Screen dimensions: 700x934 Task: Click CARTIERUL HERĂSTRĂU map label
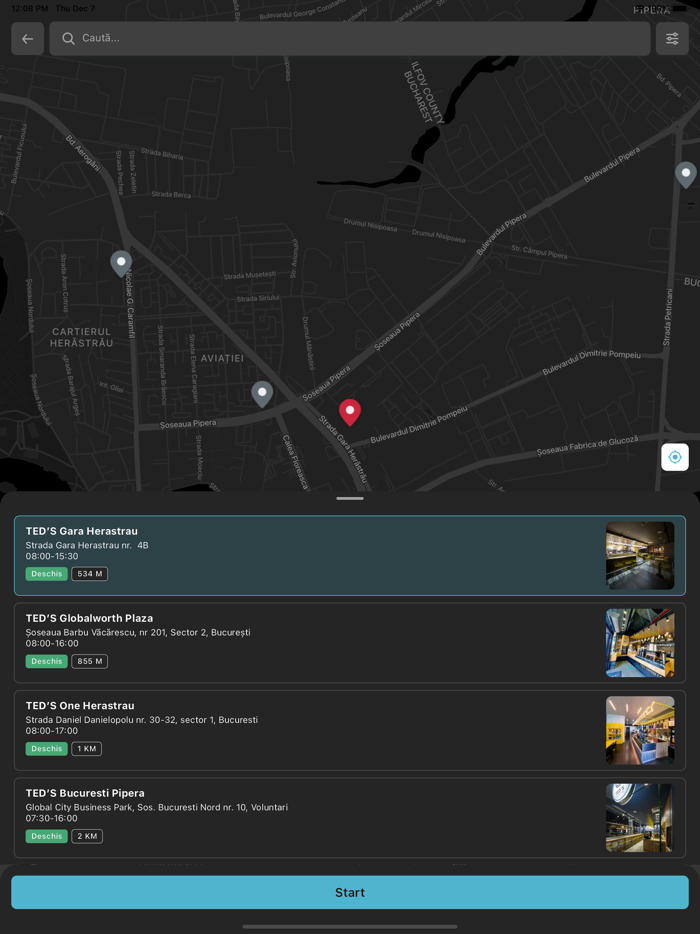(x=82, y=337)
